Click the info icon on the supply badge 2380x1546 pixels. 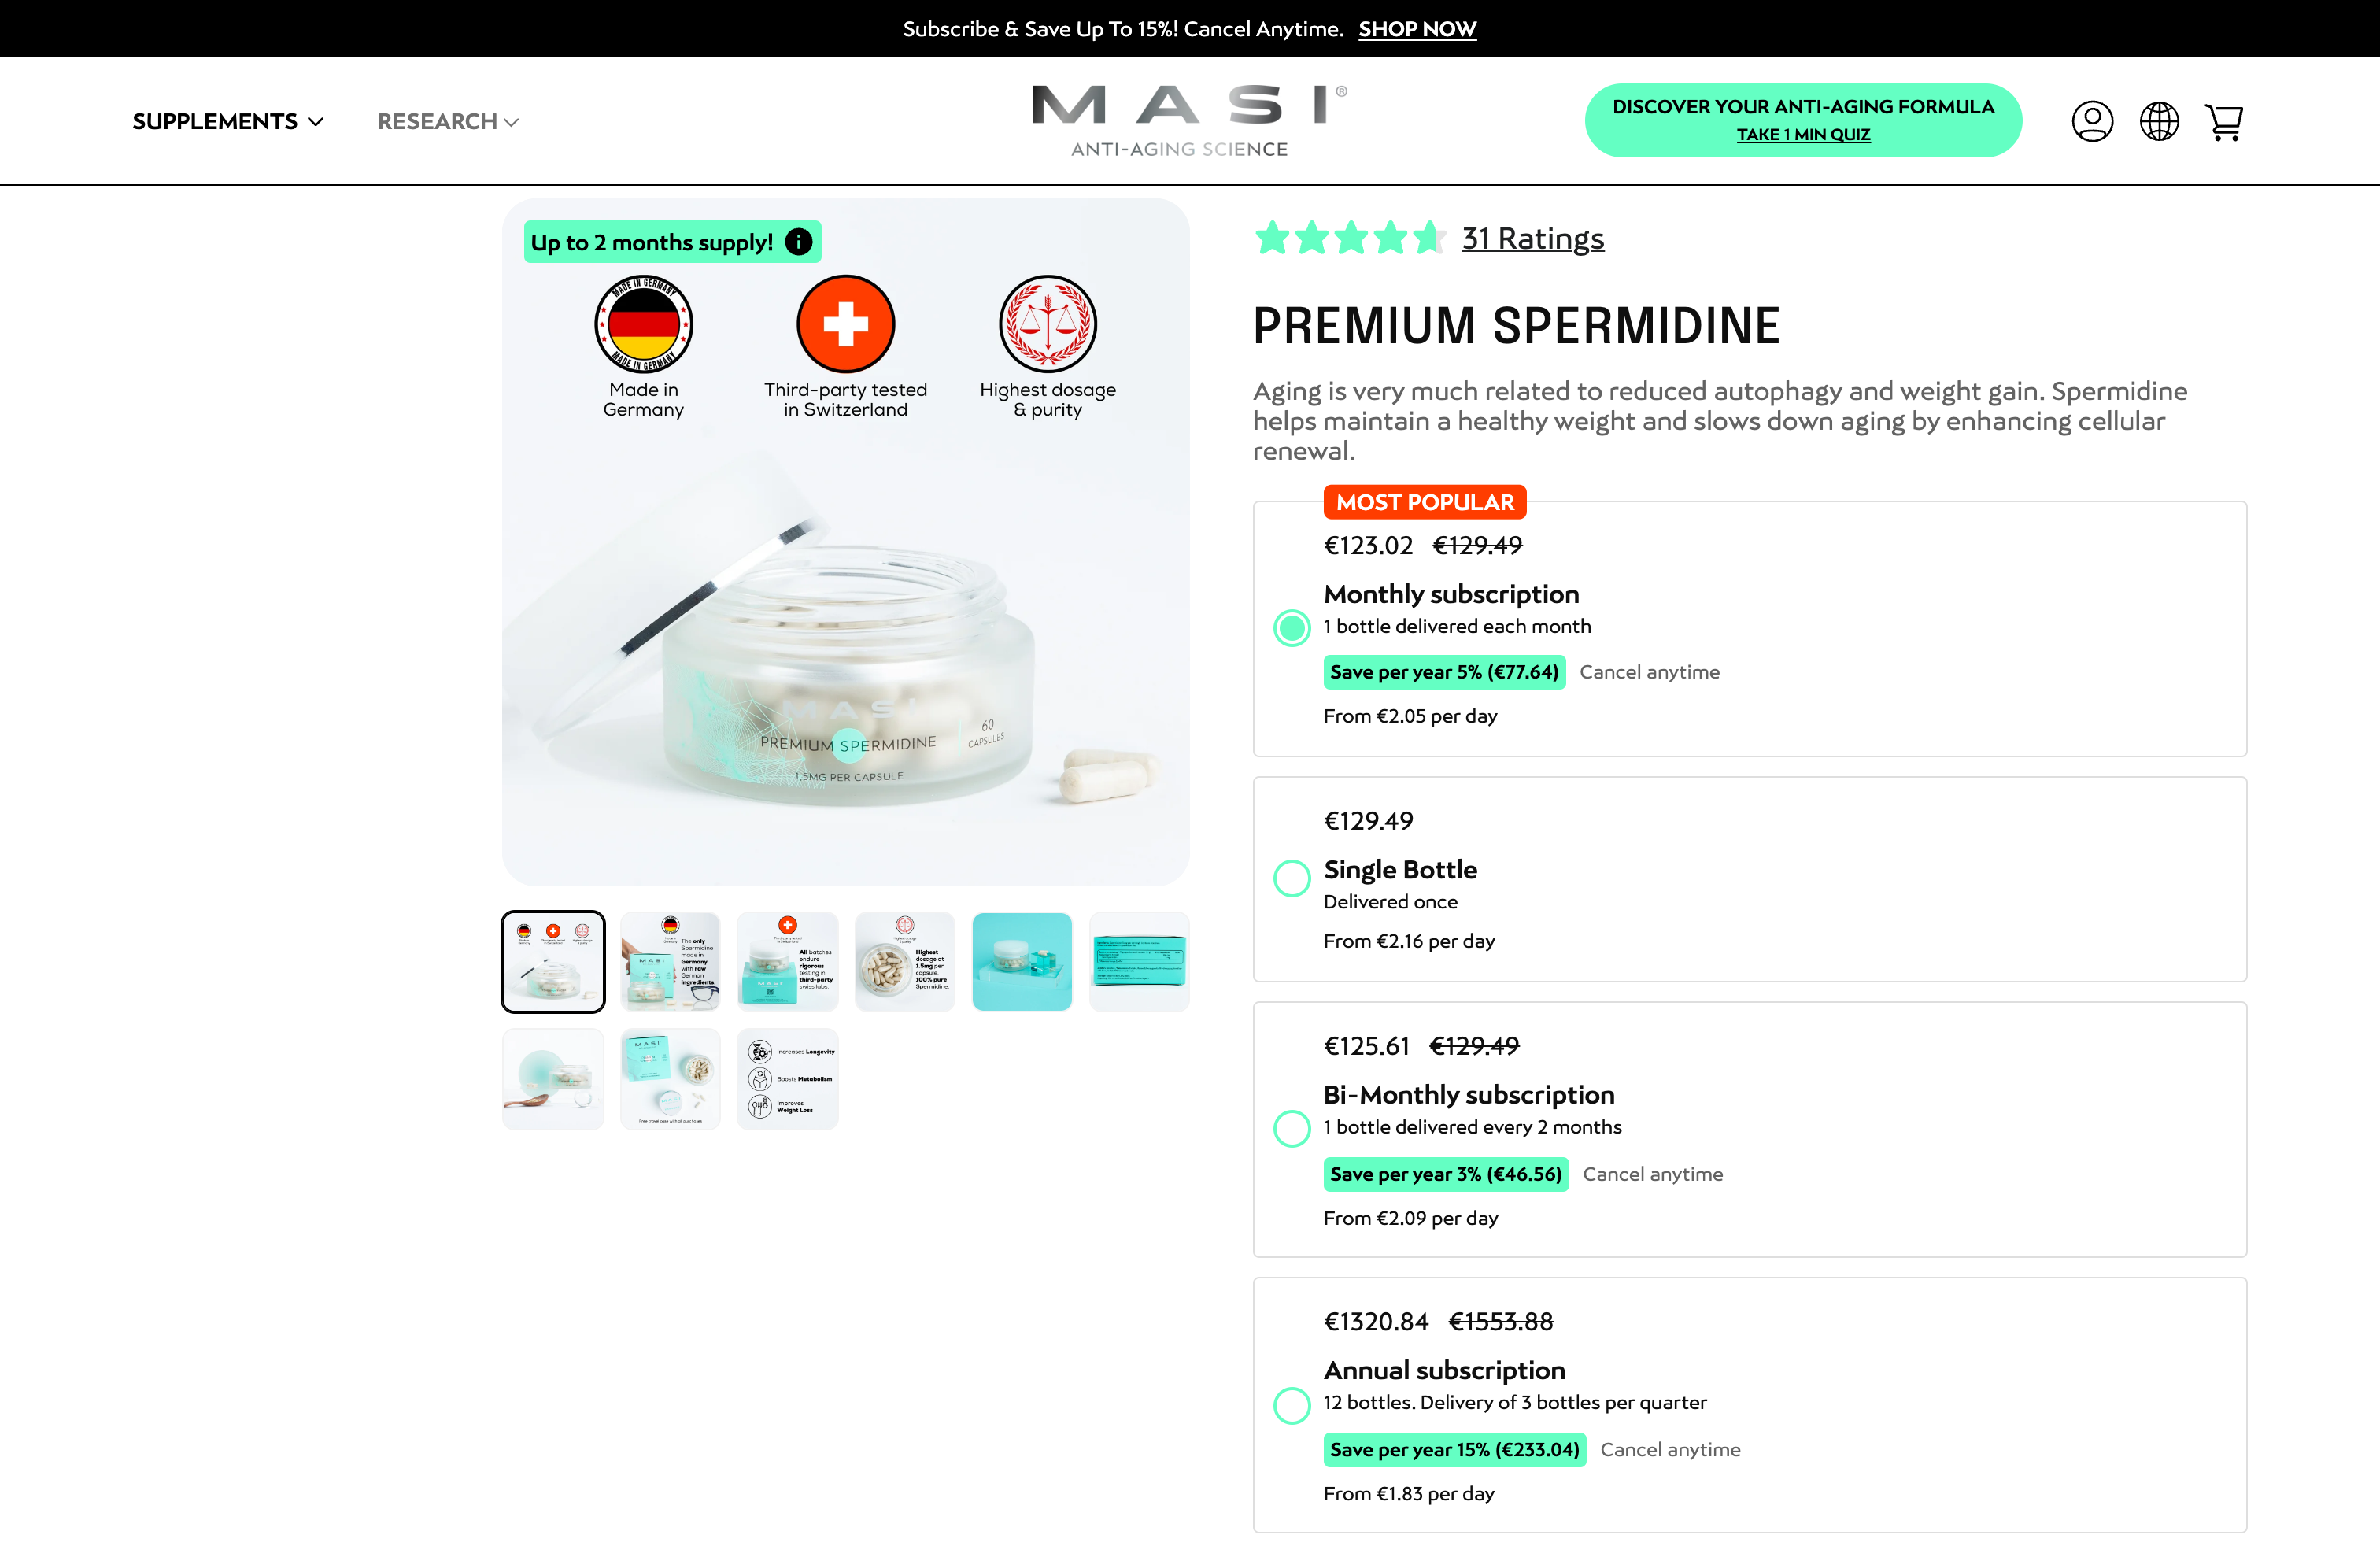pos(797,241)
